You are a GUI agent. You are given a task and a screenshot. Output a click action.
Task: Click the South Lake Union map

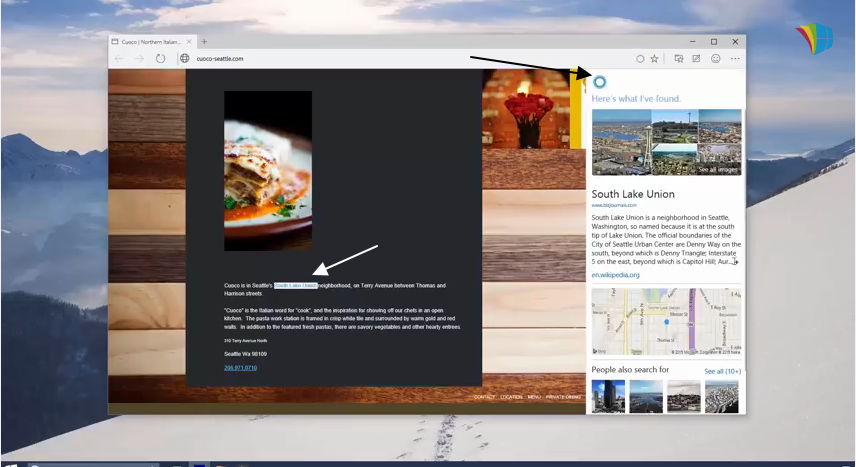[x=667, y=322]
